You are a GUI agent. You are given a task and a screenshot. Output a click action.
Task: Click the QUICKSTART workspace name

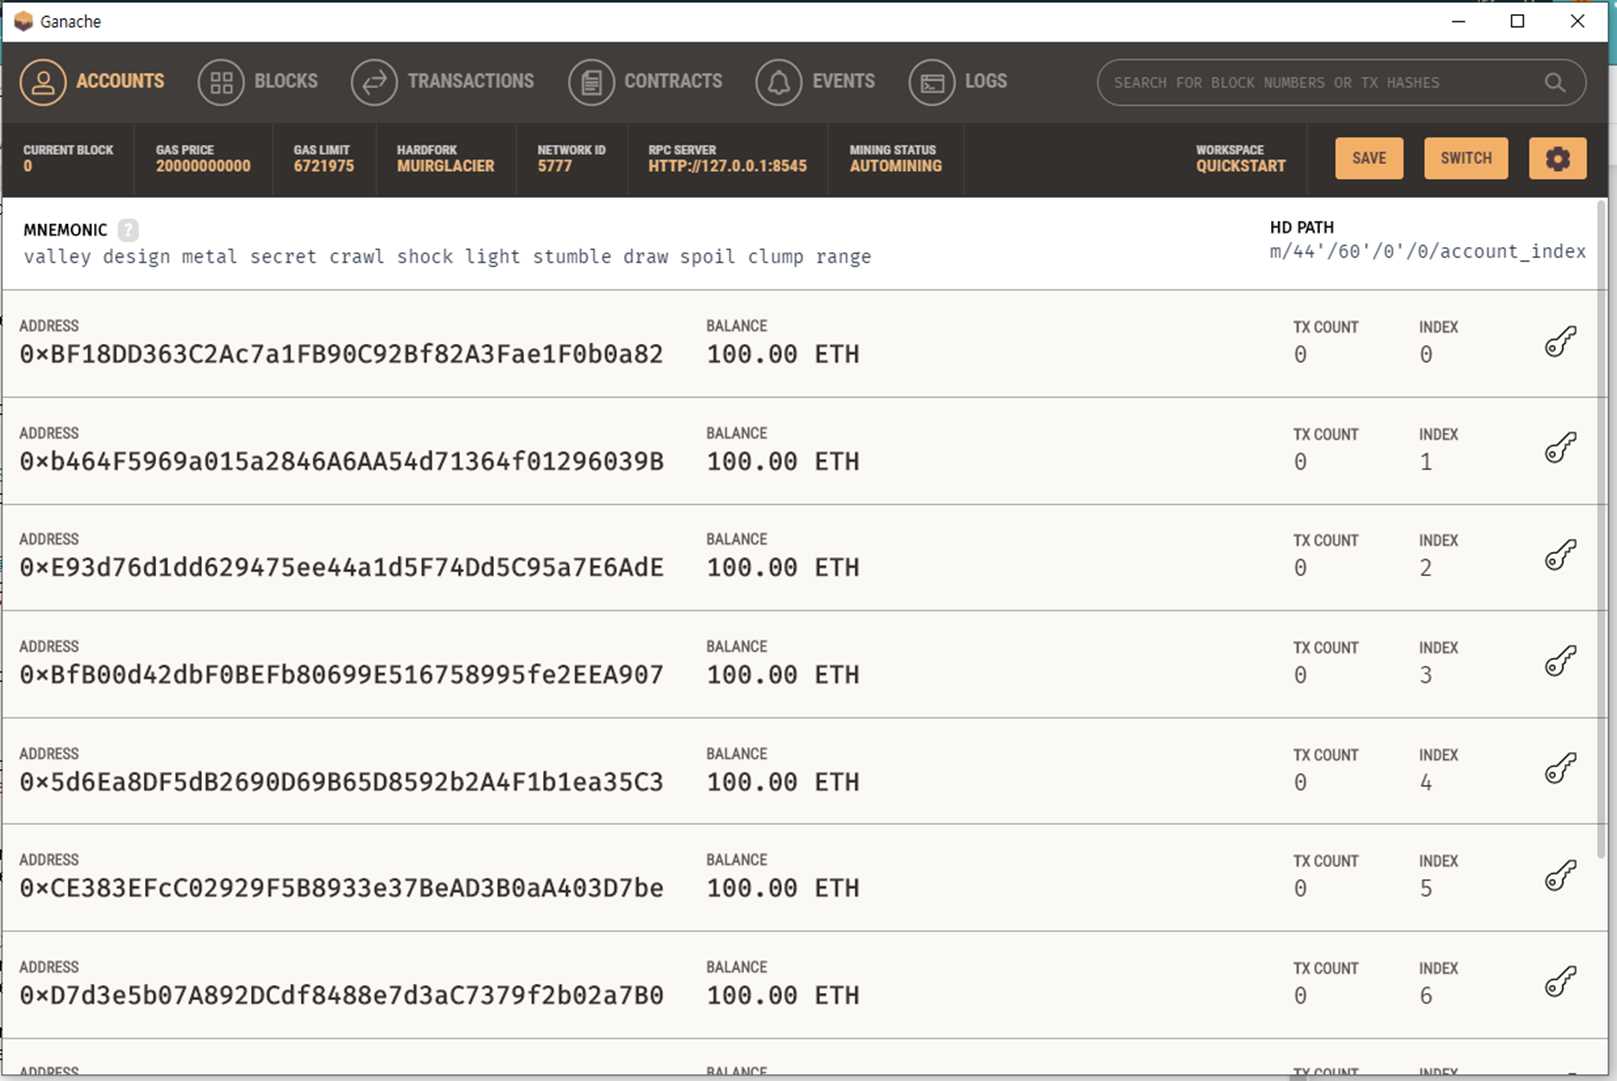click(1240, 166)
